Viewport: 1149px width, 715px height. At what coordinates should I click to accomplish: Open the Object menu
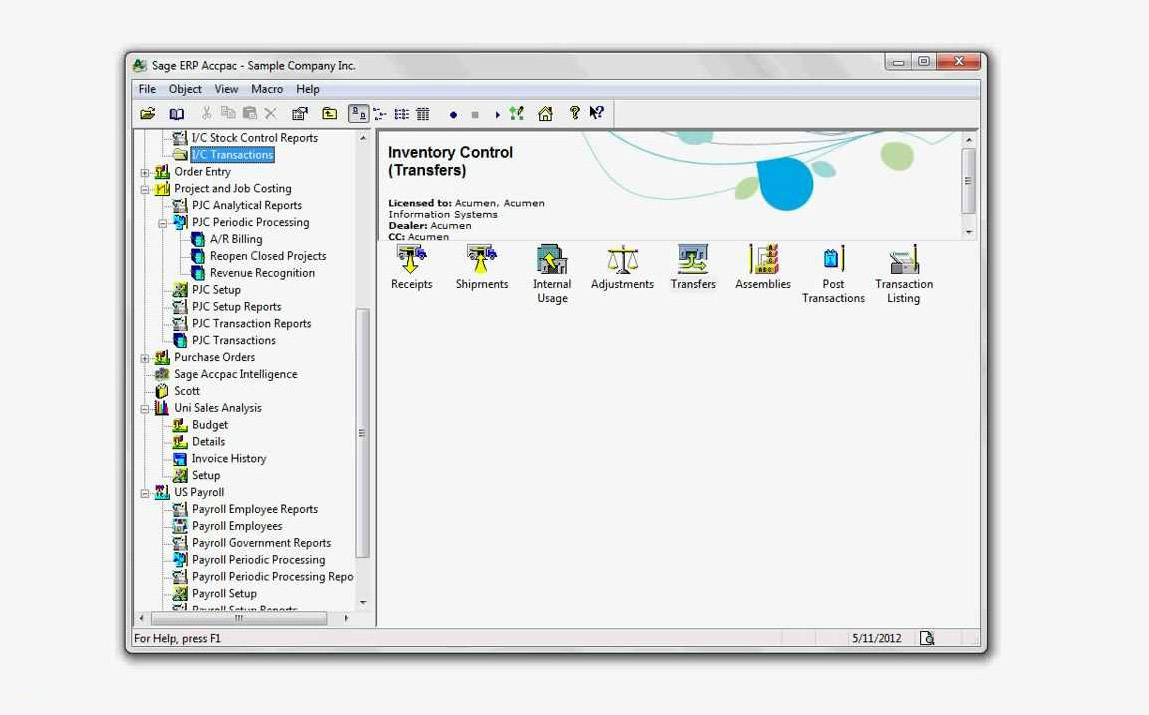click(185, 89)
